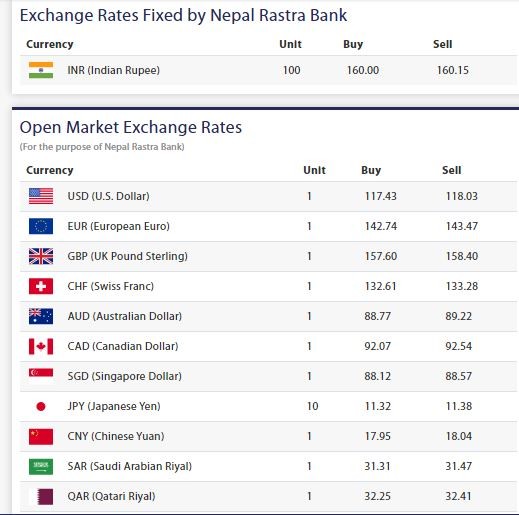The width and height of the screenshot is (519, 515).
Task: Click the UK Union Jack flag
Action: 41,256
